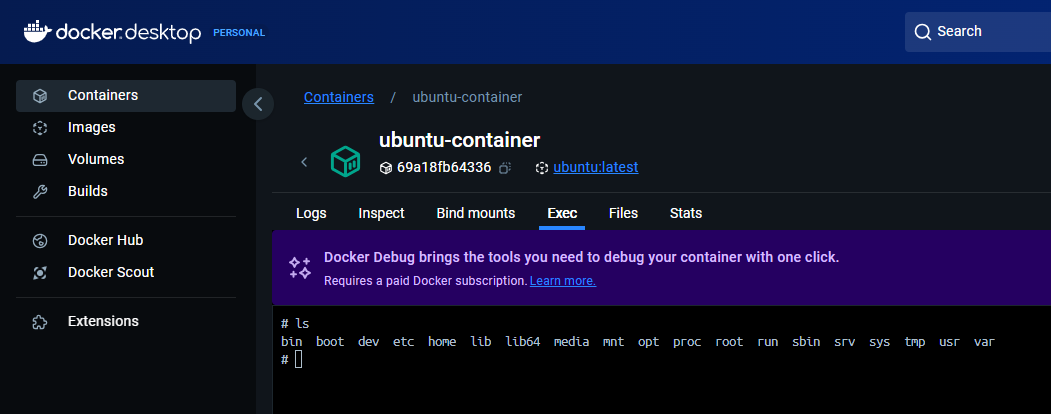Copy container ID 69a18fb64336
This screenshot has height=414, width=1051.
coord(506,168)
